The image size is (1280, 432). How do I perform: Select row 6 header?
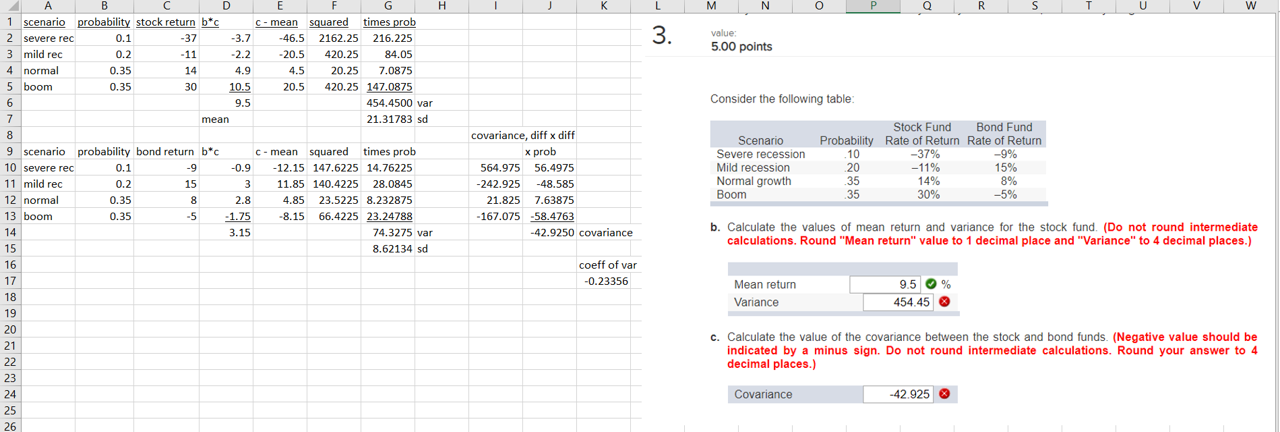[x=8, y=103]
